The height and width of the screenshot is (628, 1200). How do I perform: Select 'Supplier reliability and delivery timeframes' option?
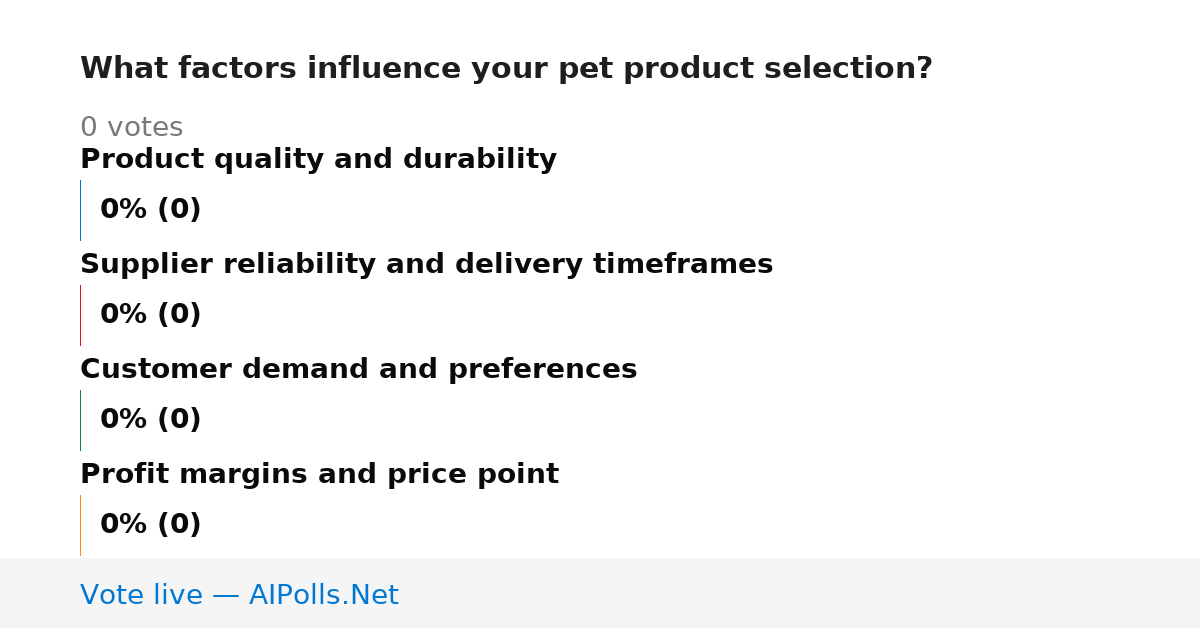click(x=426, y=265)
